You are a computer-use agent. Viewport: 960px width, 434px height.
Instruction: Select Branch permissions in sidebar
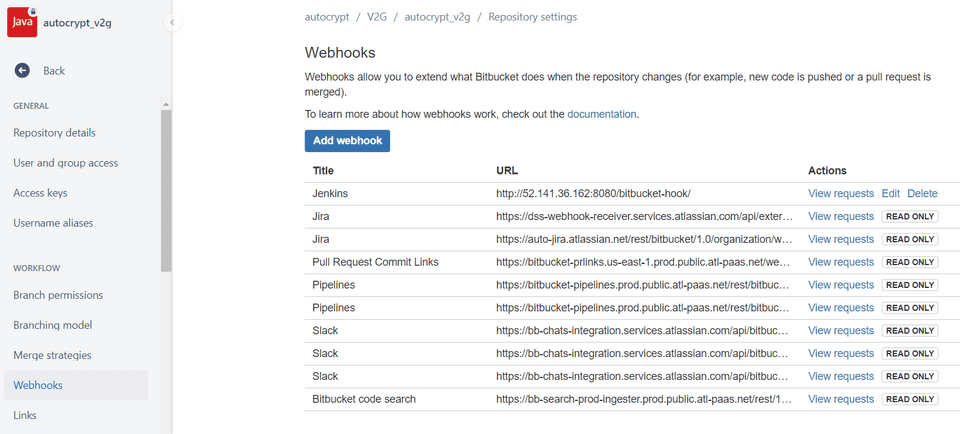(x=58, y=295)
